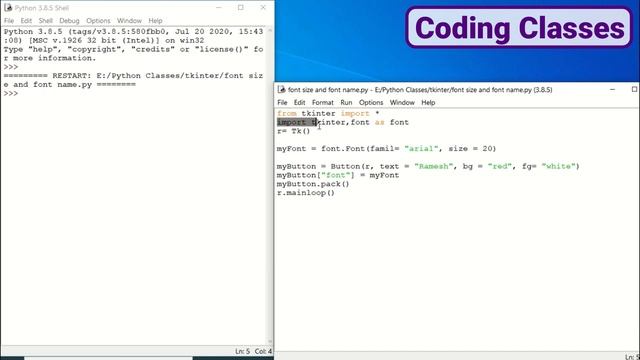The height and width of the screenshot is (360, 640).
Task: Click "white" string in Button line
Action: tap(559, 166)
